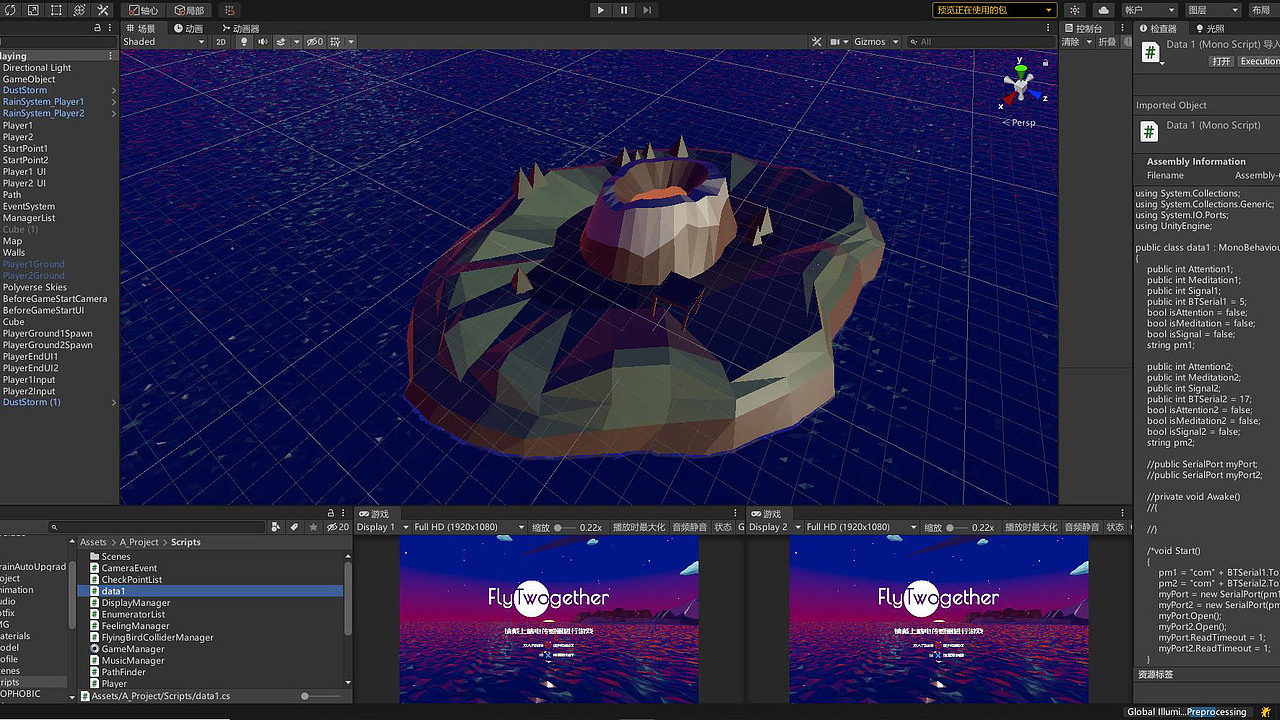Toggle hidden objects visibility counter
The width and height of the screenshot is (1280, 720).
point(315,42)
